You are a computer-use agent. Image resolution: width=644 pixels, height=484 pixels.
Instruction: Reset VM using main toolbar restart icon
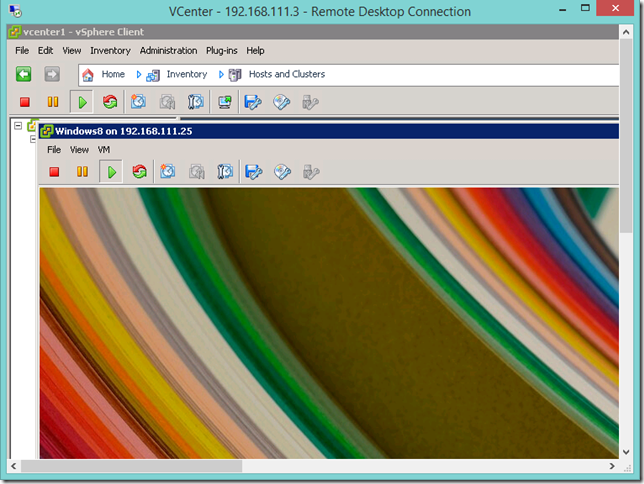point(110,102)
